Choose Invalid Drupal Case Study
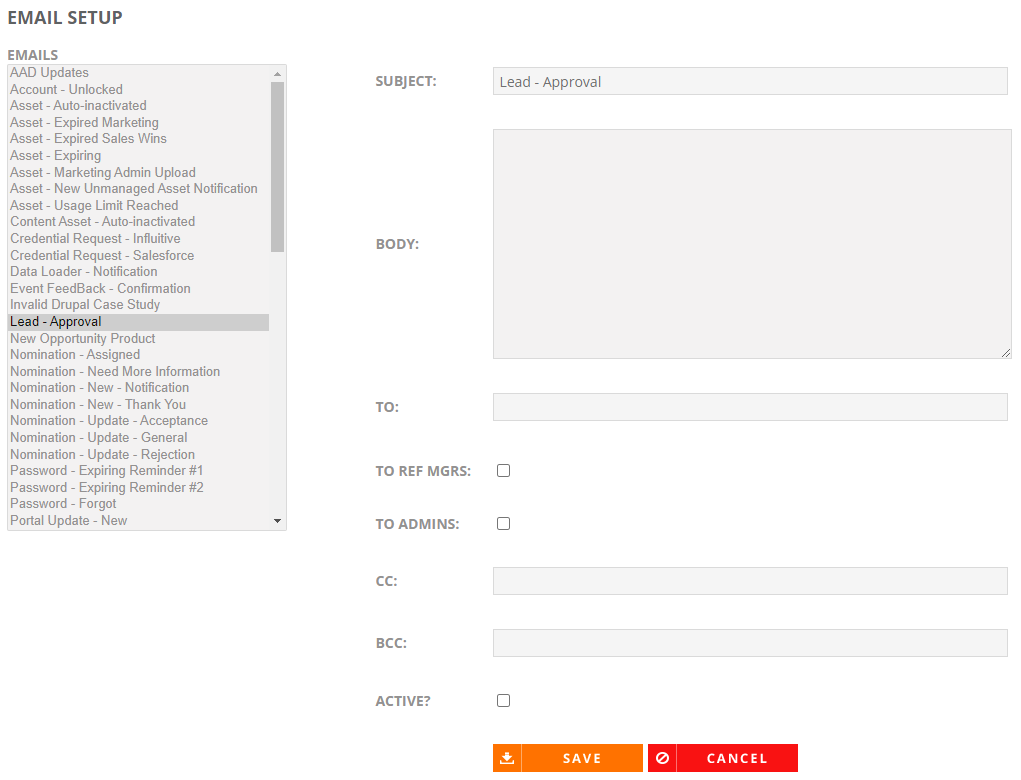The height and width of the screenshot is (780, 1021). tap(139, 305)
